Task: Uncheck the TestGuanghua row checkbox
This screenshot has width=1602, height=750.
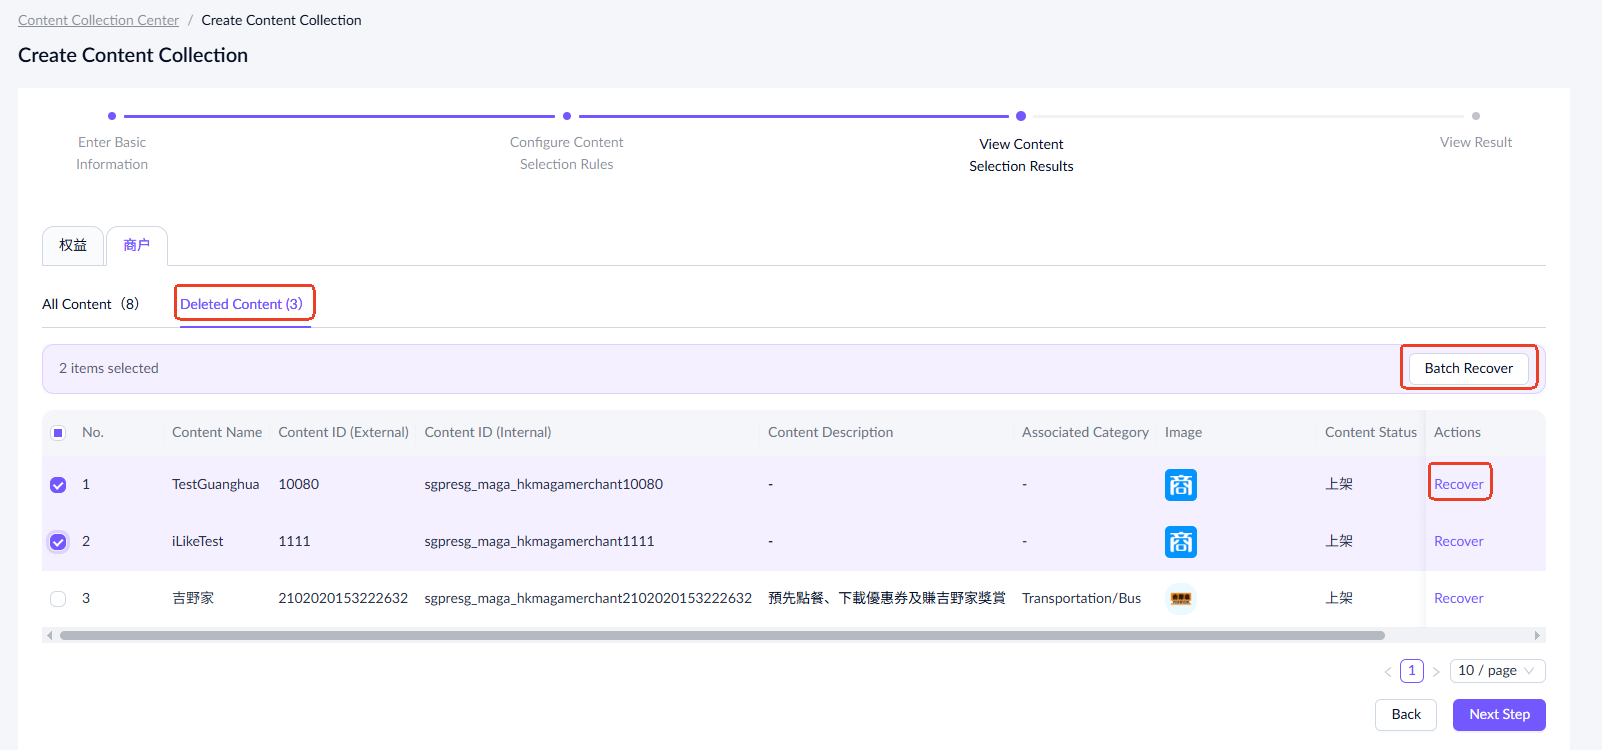Action: [58, 485]
